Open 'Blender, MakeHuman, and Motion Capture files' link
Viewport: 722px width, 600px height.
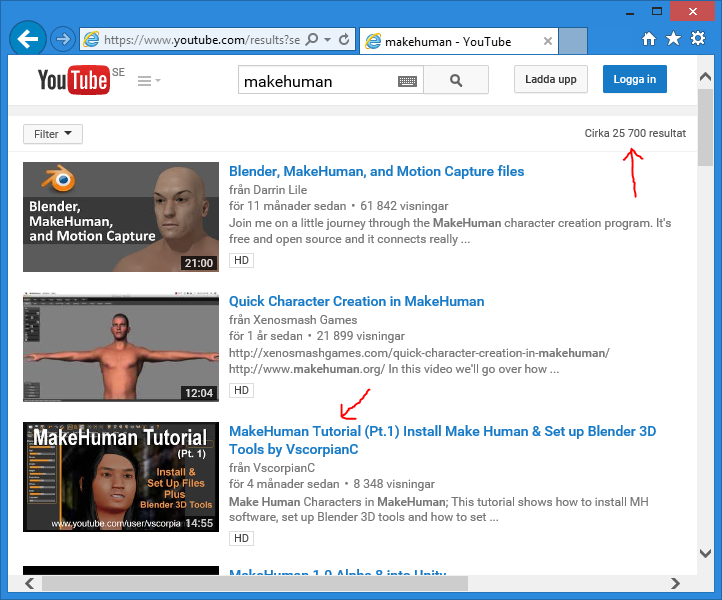click(x=376, y=171)
